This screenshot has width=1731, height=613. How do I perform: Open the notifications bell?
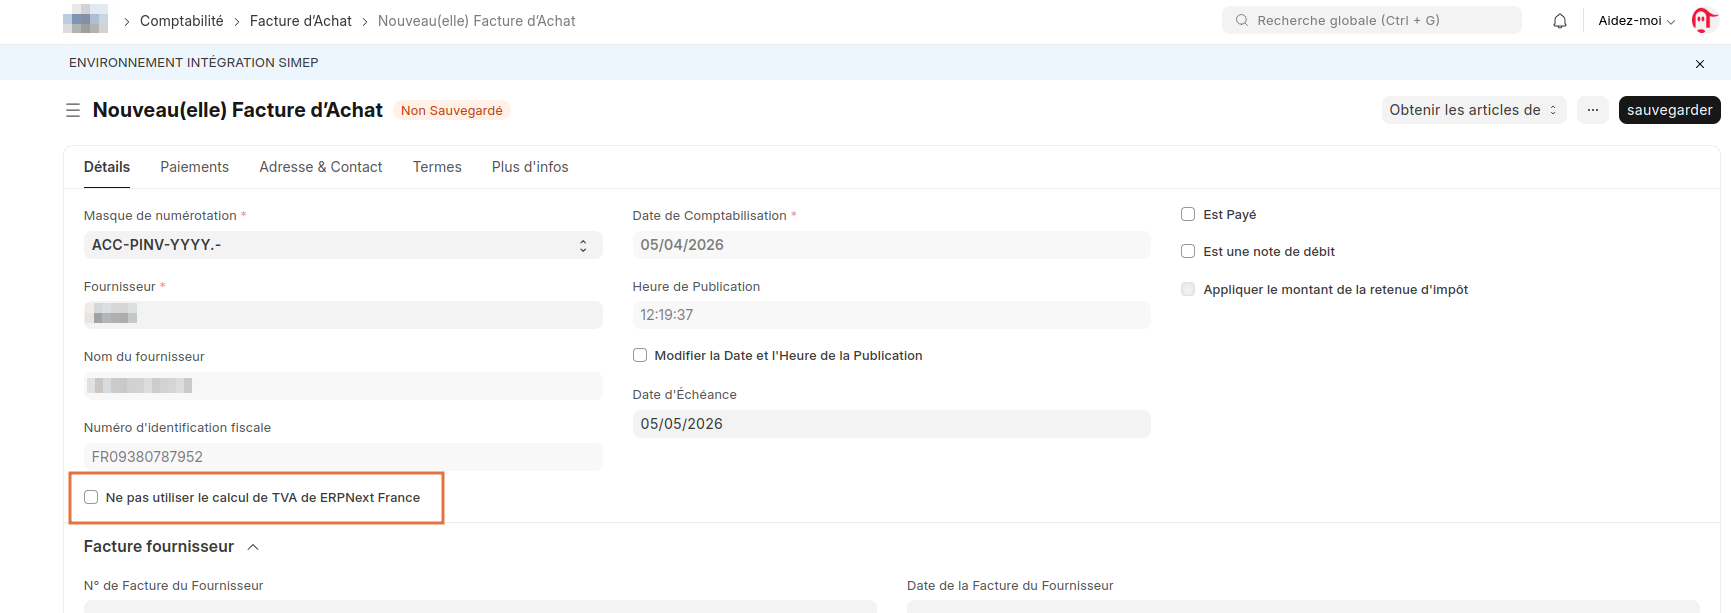pos(1559,21)
